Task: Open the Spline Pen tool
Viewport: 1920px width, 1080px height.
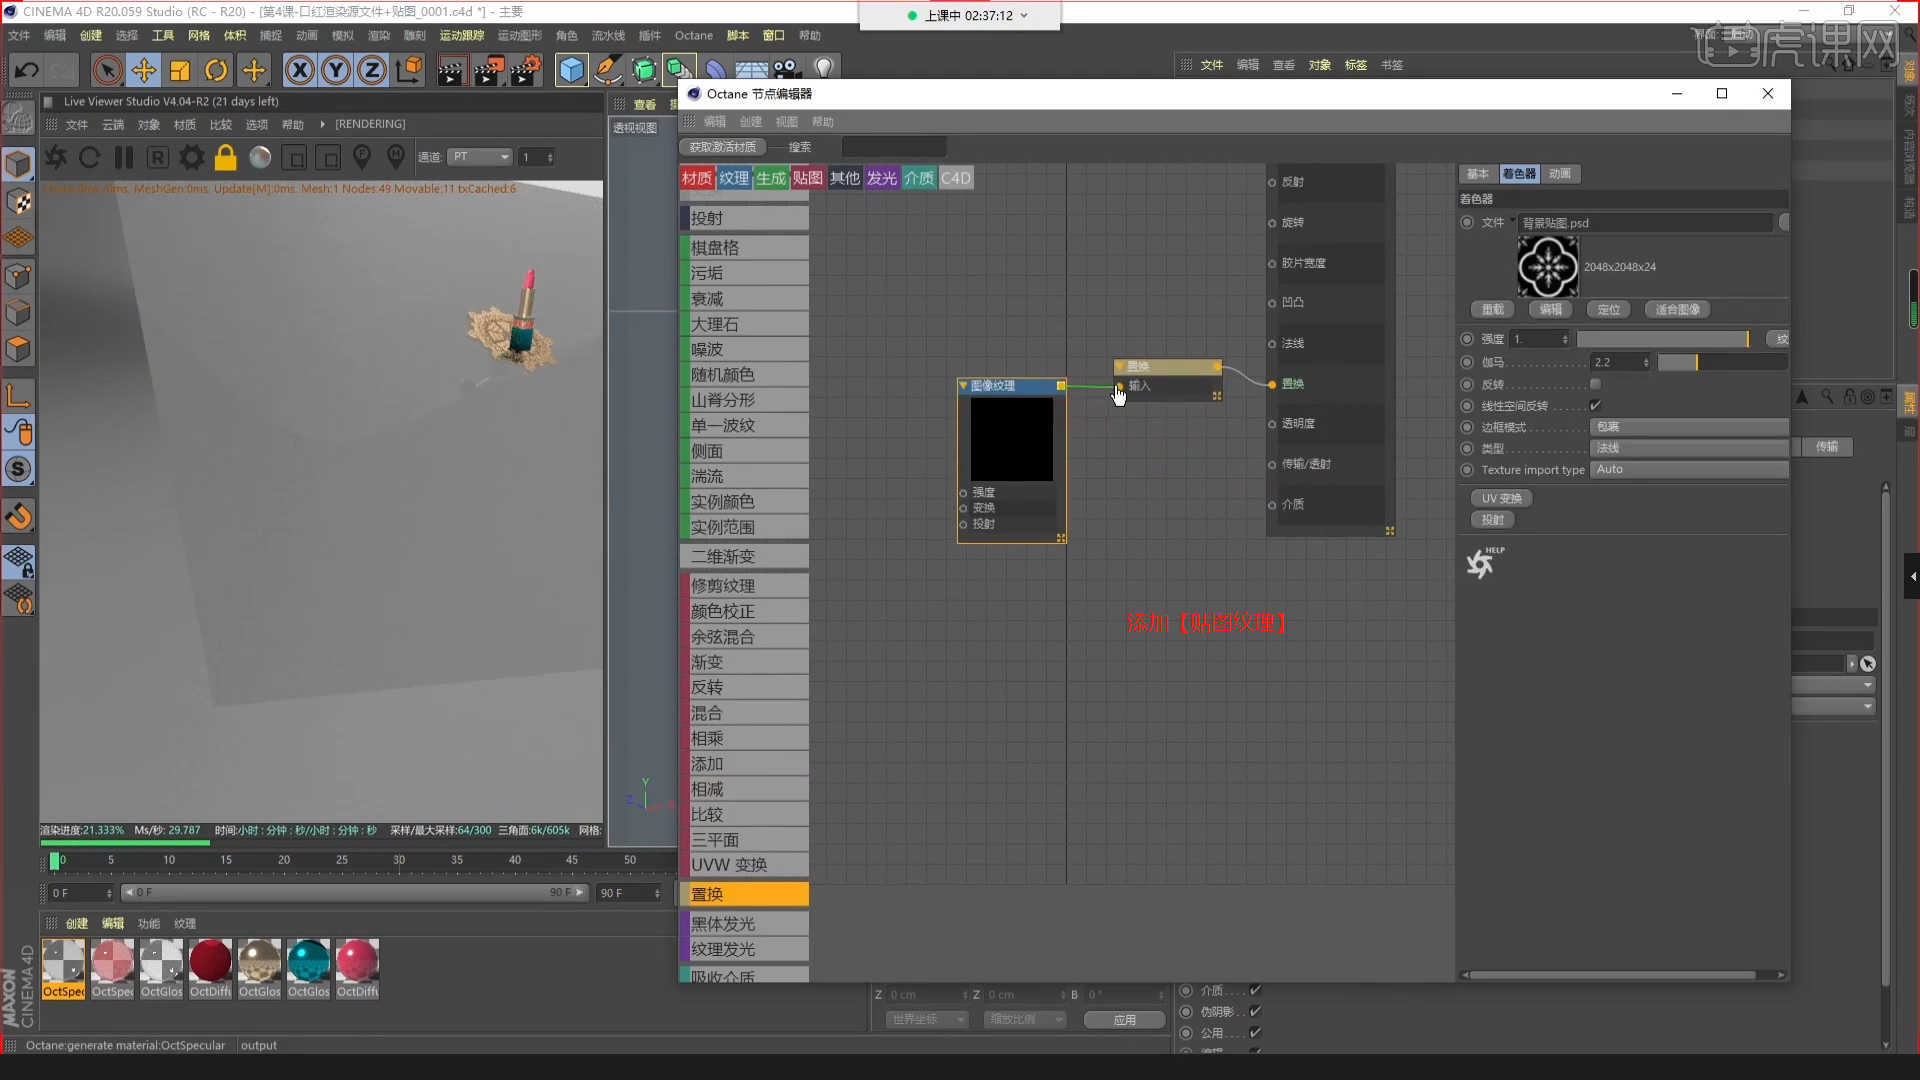Action: pyautogui.click(x=607, y=70)
